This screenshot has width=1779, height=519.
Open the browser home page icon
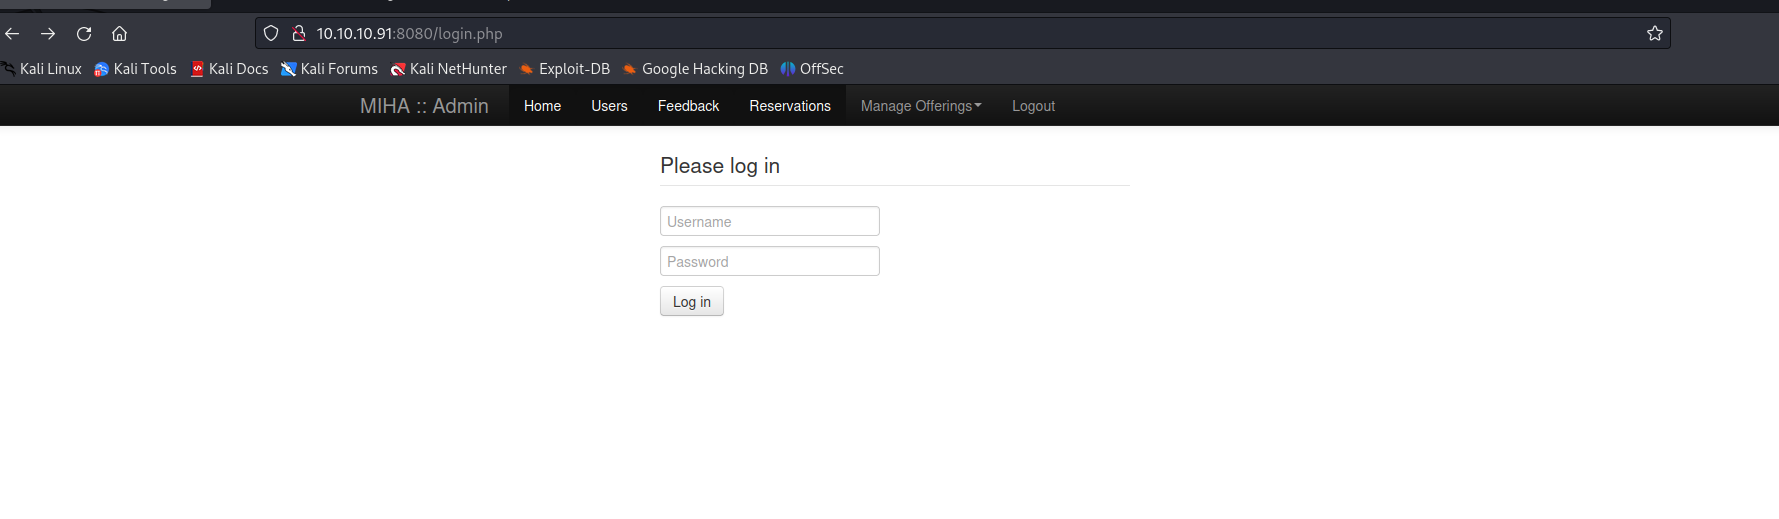(x=119, y=33)
